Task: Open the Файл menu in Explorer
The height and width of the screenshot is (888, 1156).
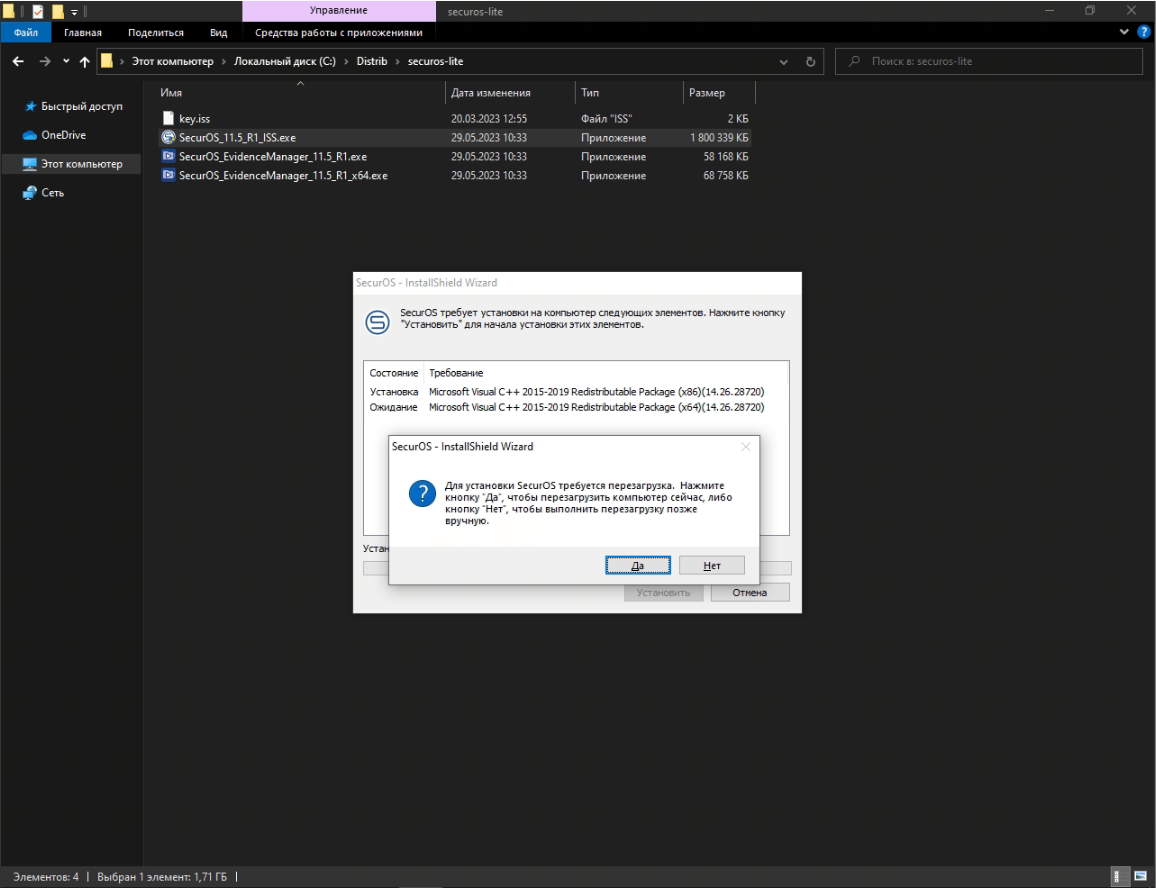Action: coord(26,32)
